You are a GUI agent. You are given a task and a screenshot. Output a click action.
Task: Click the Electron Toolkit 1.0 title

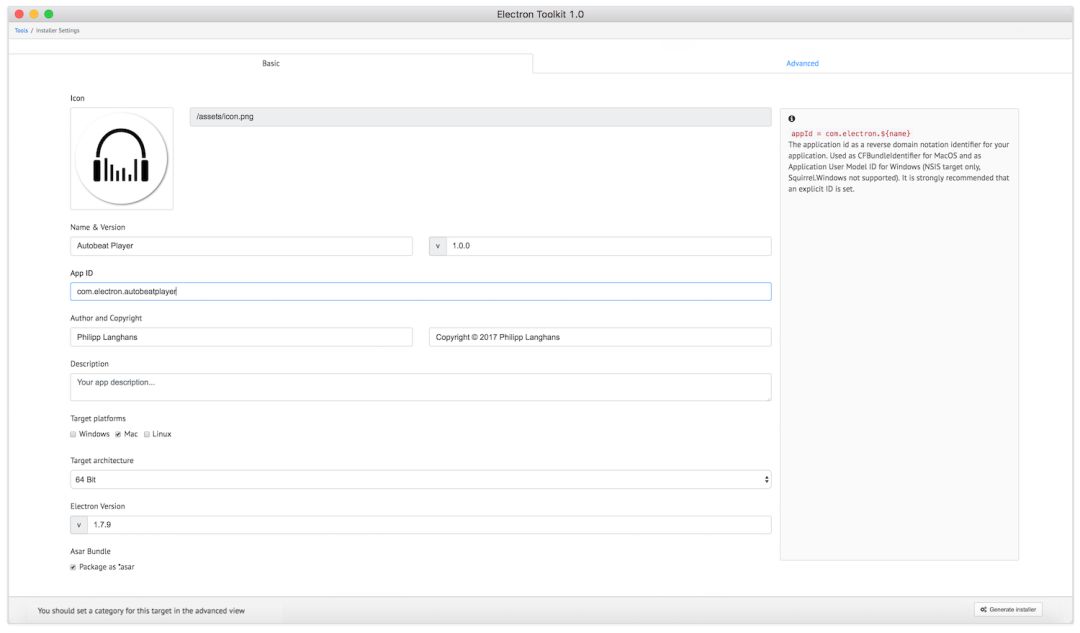541,14
